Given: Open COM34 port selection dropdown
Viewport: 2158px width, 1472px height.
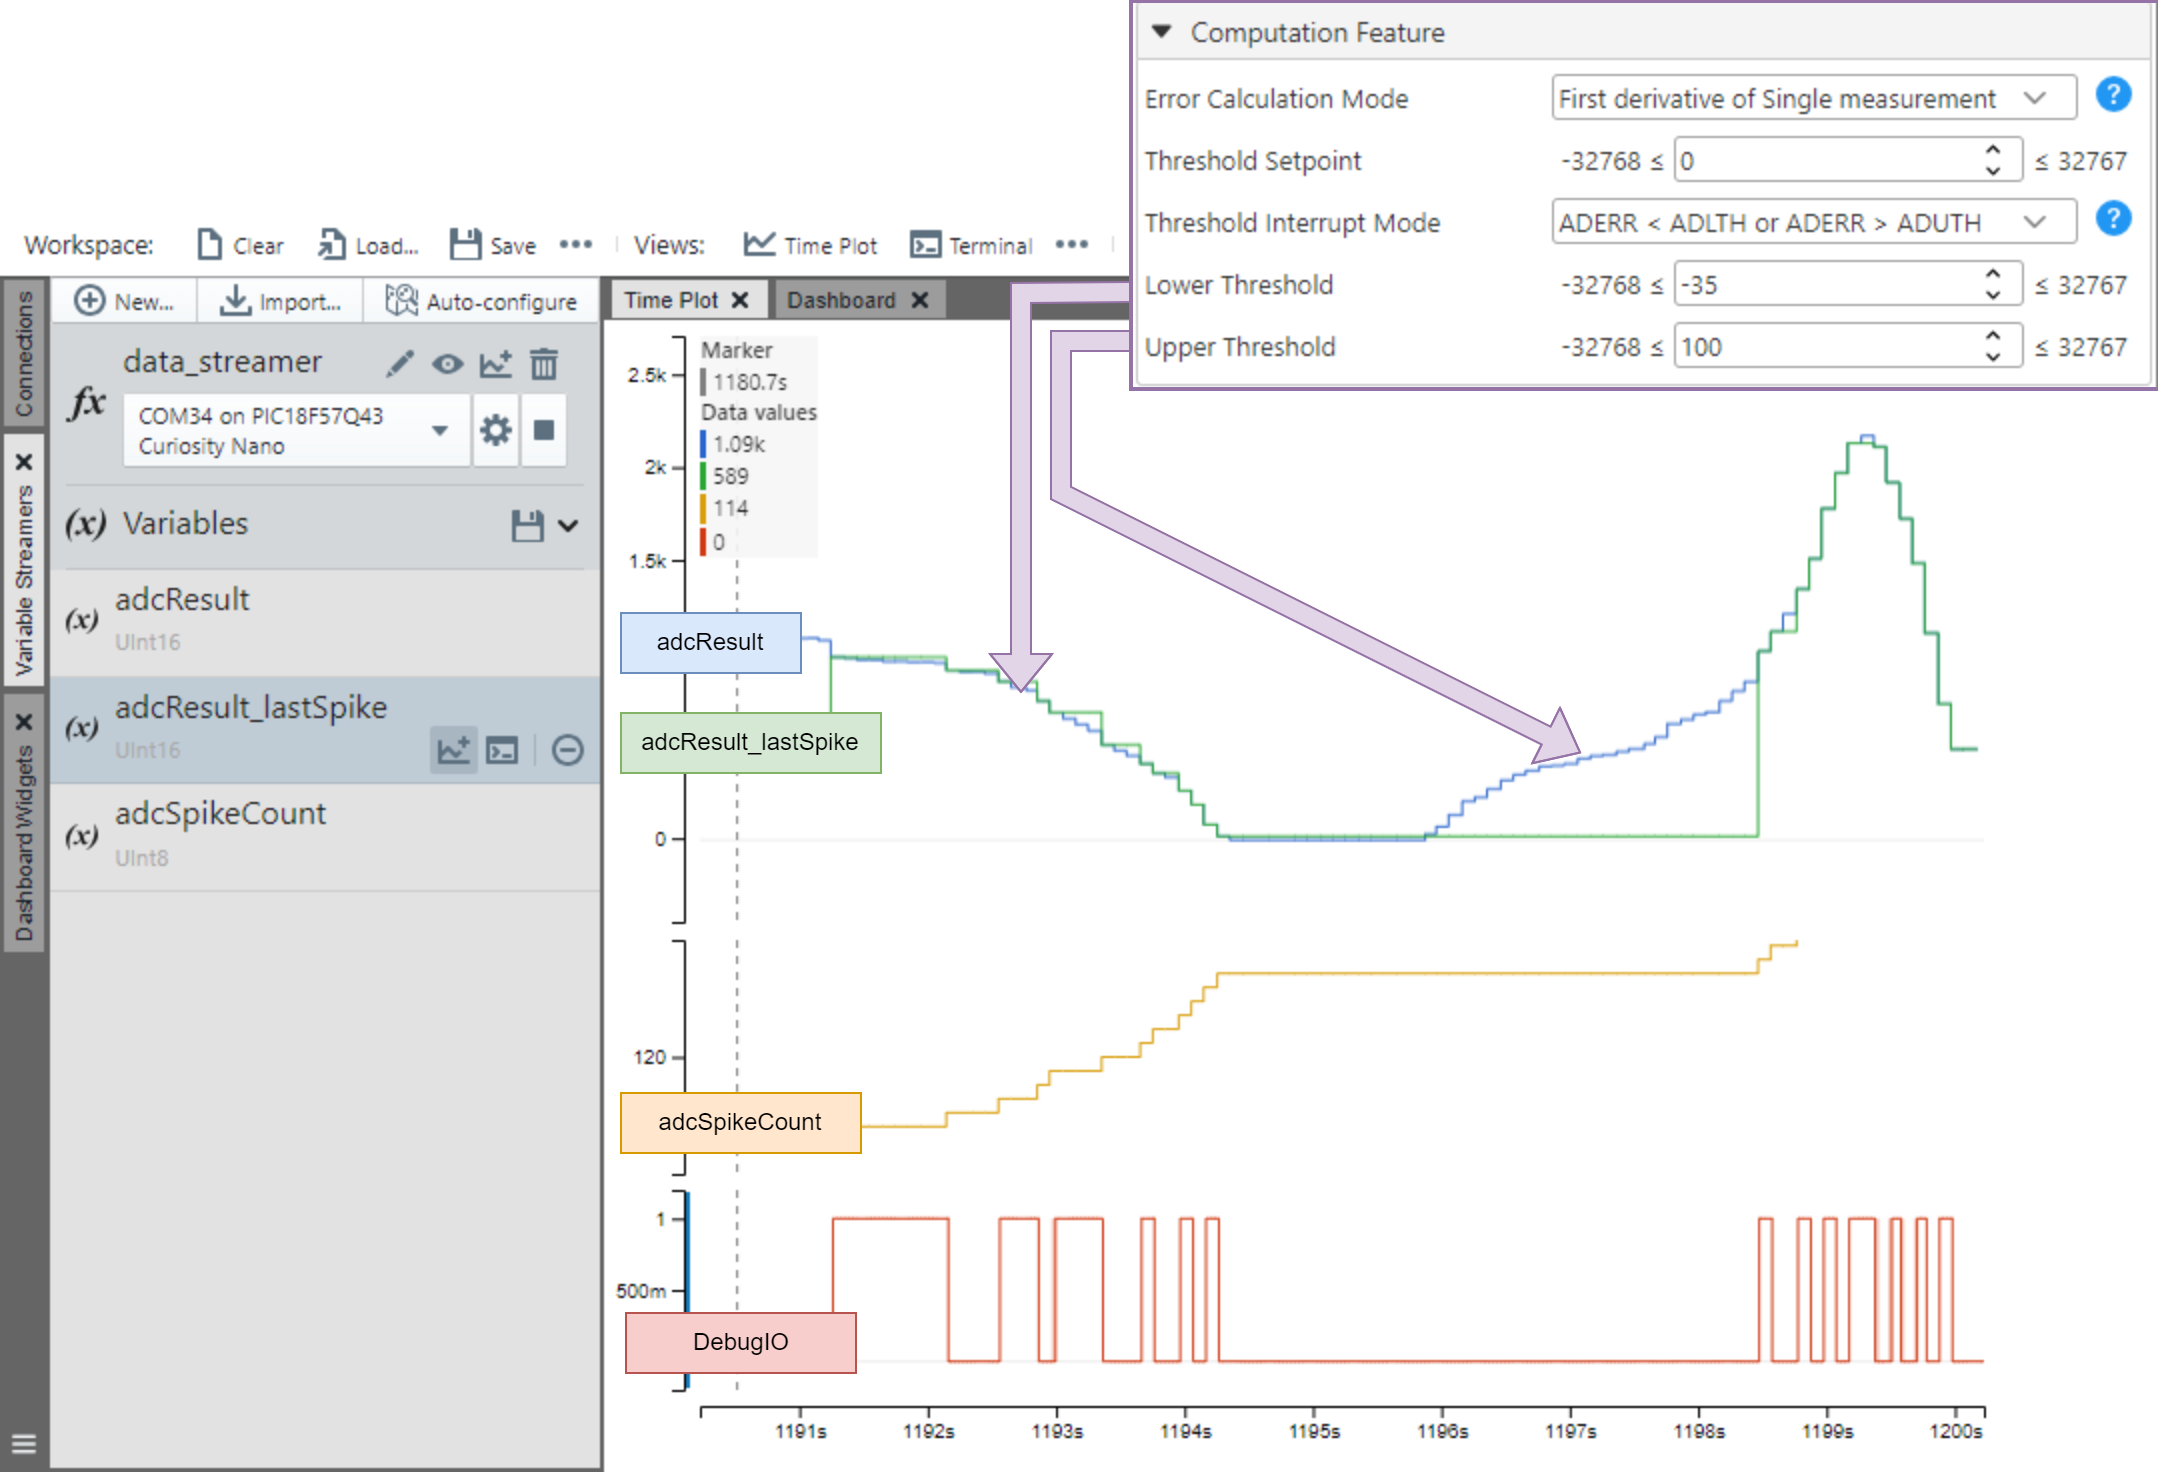Looking at the screenshot, I should (439, 430).
